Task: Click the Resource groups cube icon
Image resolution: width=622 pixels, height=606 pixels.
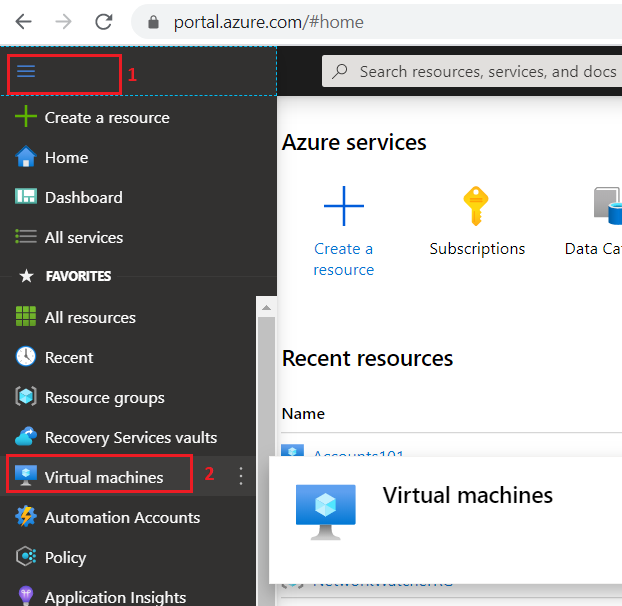Action: tap(26, 396)
